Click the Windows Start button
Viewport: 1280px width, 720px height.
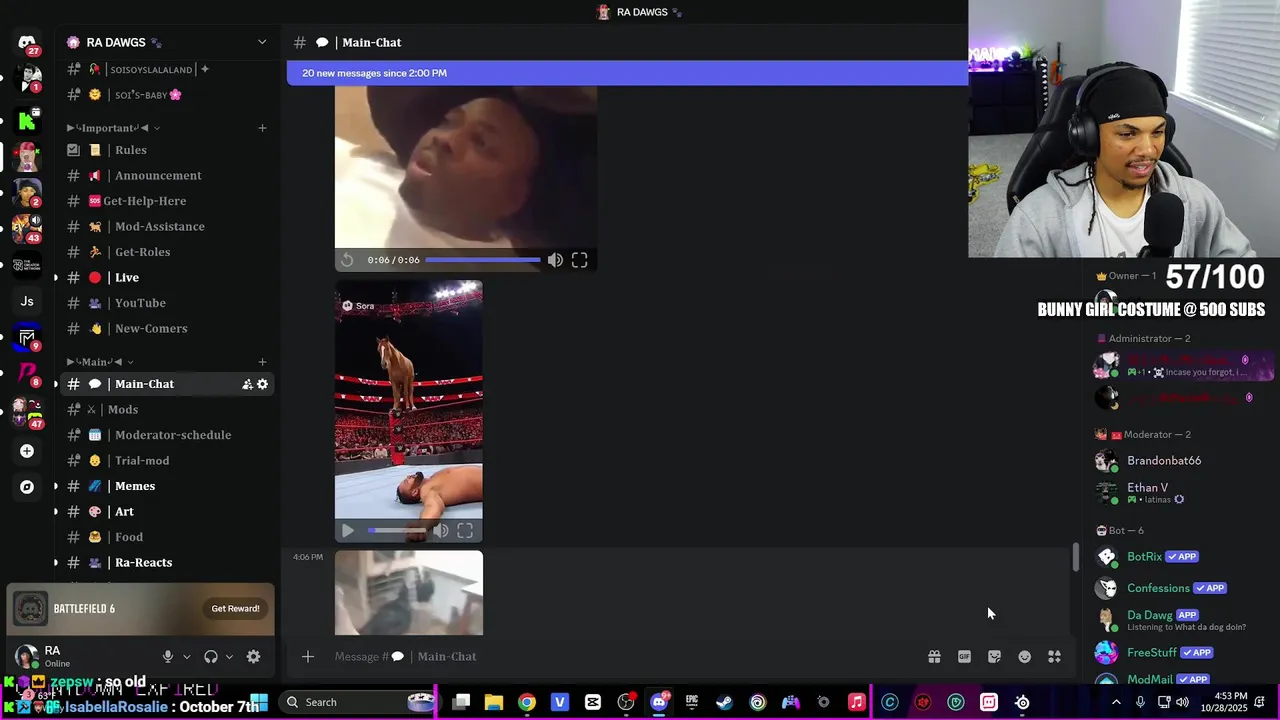click(x=259, y=702)
